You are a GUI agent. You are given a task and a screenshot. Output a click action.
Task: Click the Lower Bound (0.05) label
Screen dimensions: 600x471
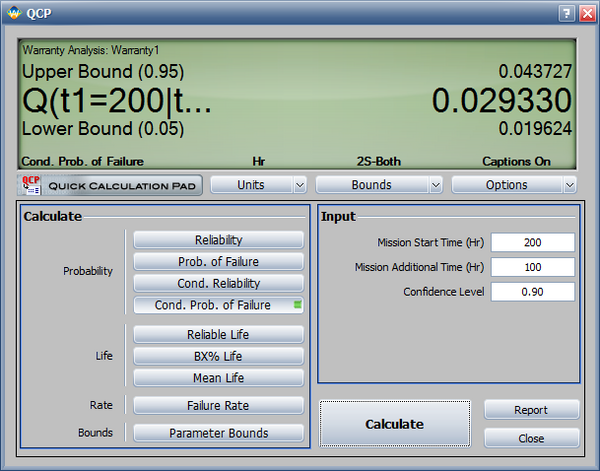pos(103,129)
